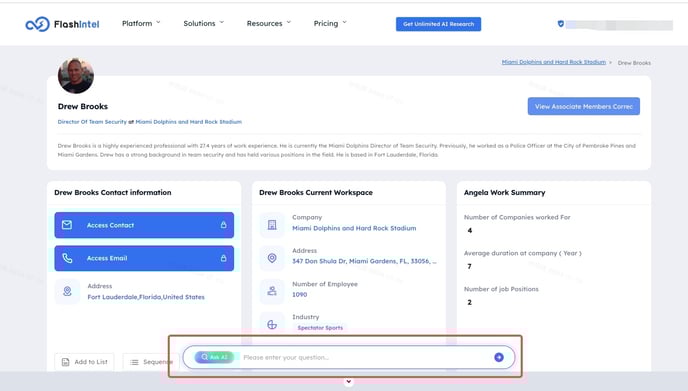Screen dimensions: 688x391
Task: Click the phone icon on Access Email
Action: click(x=67, y=258)
